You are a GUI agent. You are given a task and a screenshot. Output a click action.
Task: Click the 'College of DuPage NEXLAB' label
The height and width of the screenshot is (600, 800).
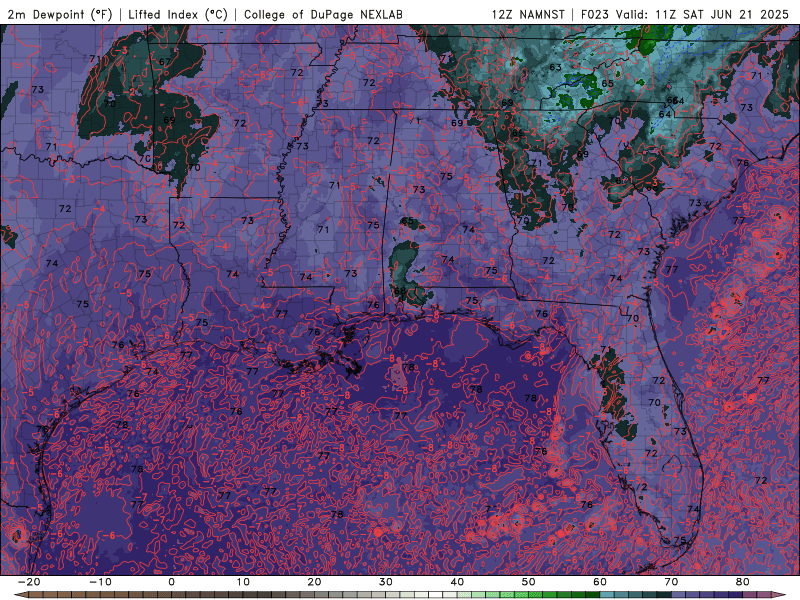pos(323,14)
